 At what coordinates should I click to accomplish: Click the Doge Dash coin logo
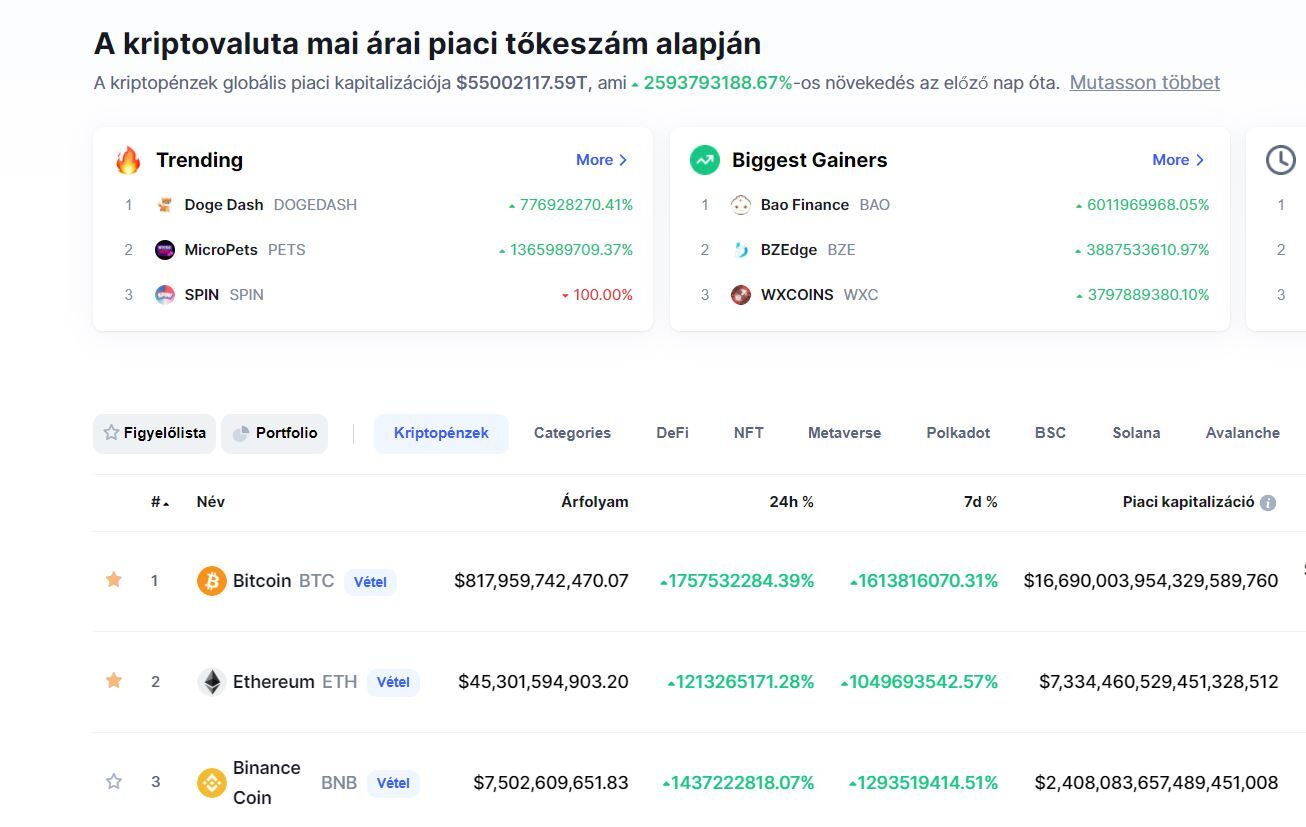(x=165, y=205)
